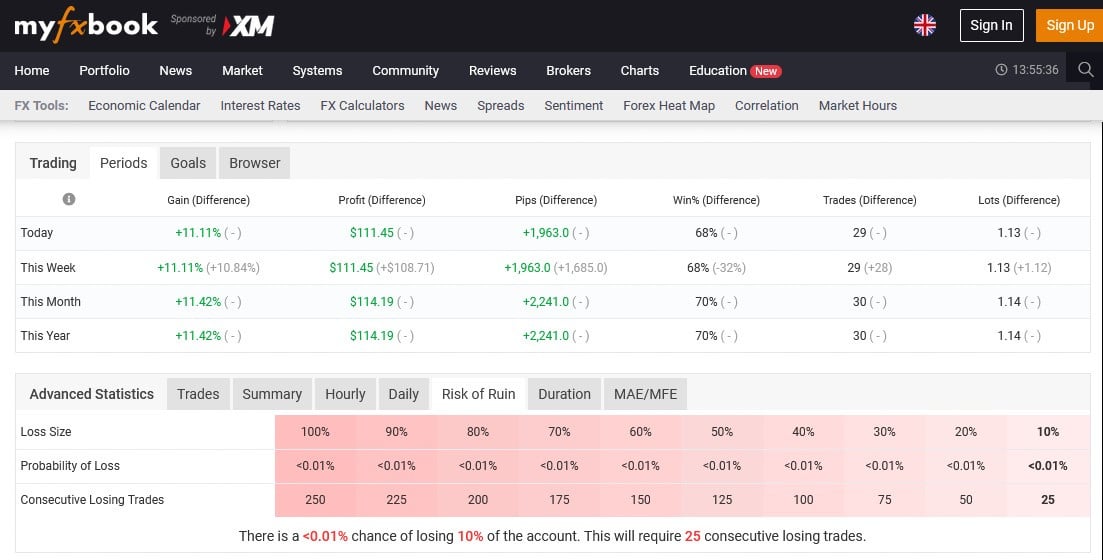Viewport: 1103px width, 560px height.
Task: Switch to the Browser tab
Action: pyautogui.click(x=255, y=163)
